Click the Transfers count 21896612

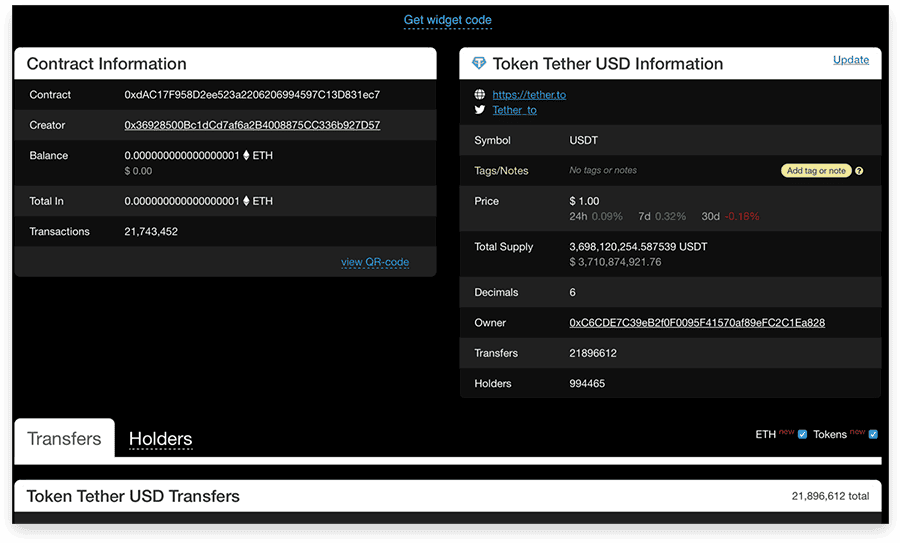[x=592, y=353]
